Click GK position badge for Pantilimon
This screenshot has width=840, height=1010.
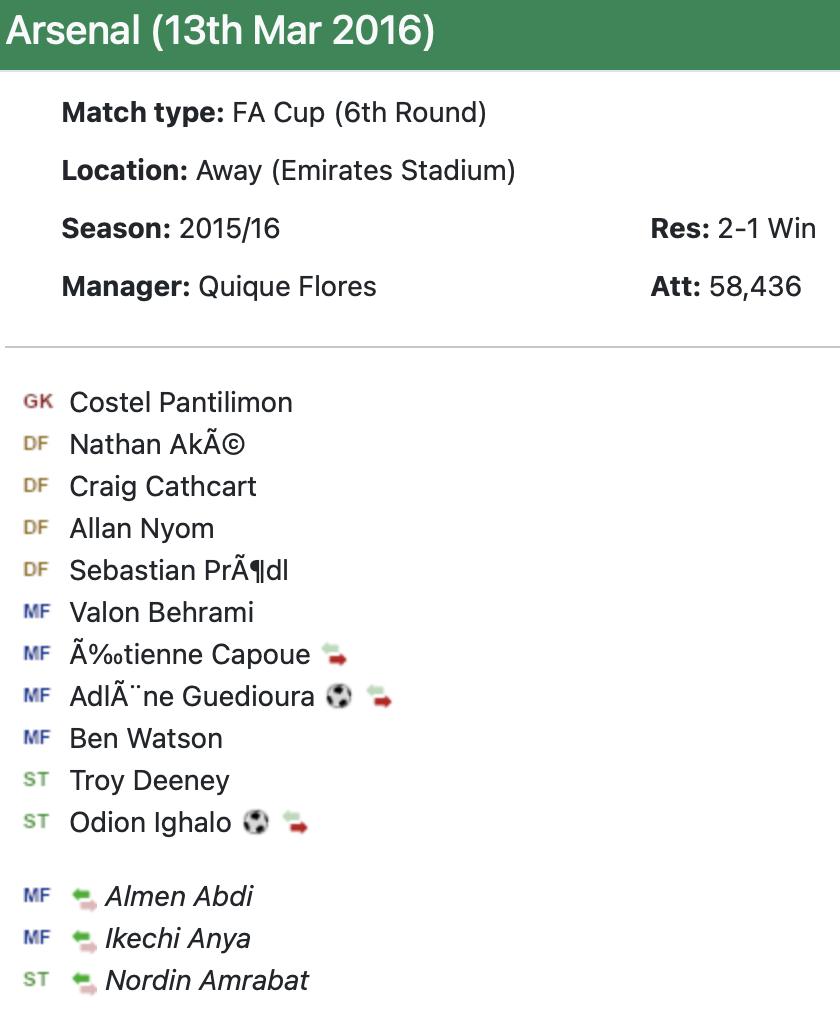(x=38, y=402)
